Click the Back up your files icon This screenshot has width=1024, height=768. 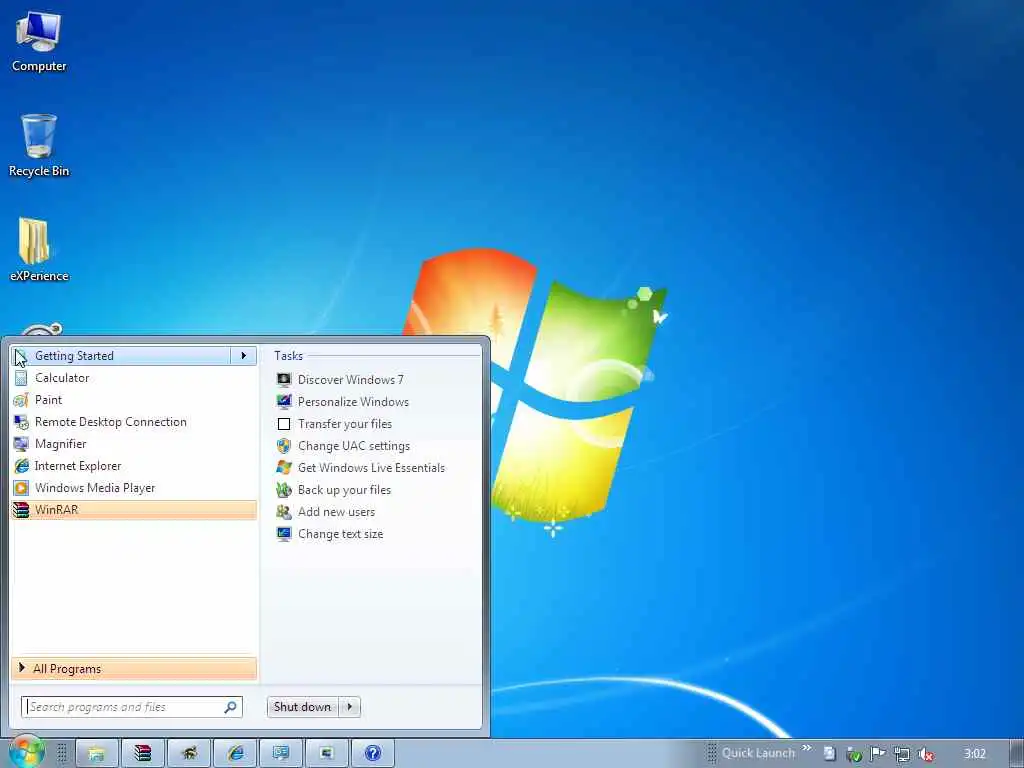(x=284, y=490)
